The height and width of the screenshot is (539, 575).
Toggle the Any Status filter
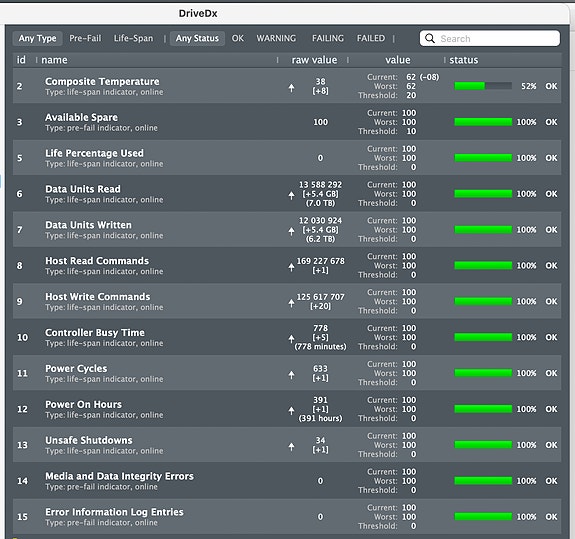197,38
